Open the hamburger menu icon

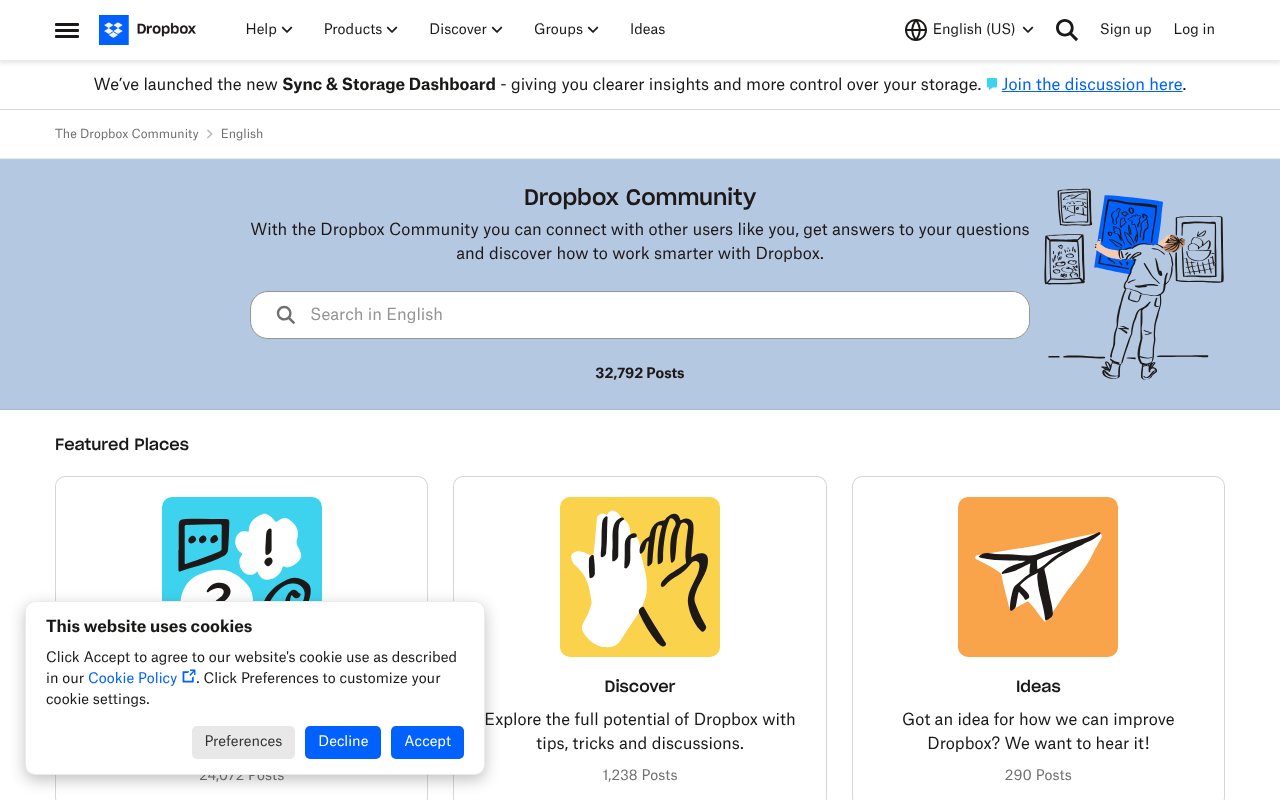tap(67, 30)
